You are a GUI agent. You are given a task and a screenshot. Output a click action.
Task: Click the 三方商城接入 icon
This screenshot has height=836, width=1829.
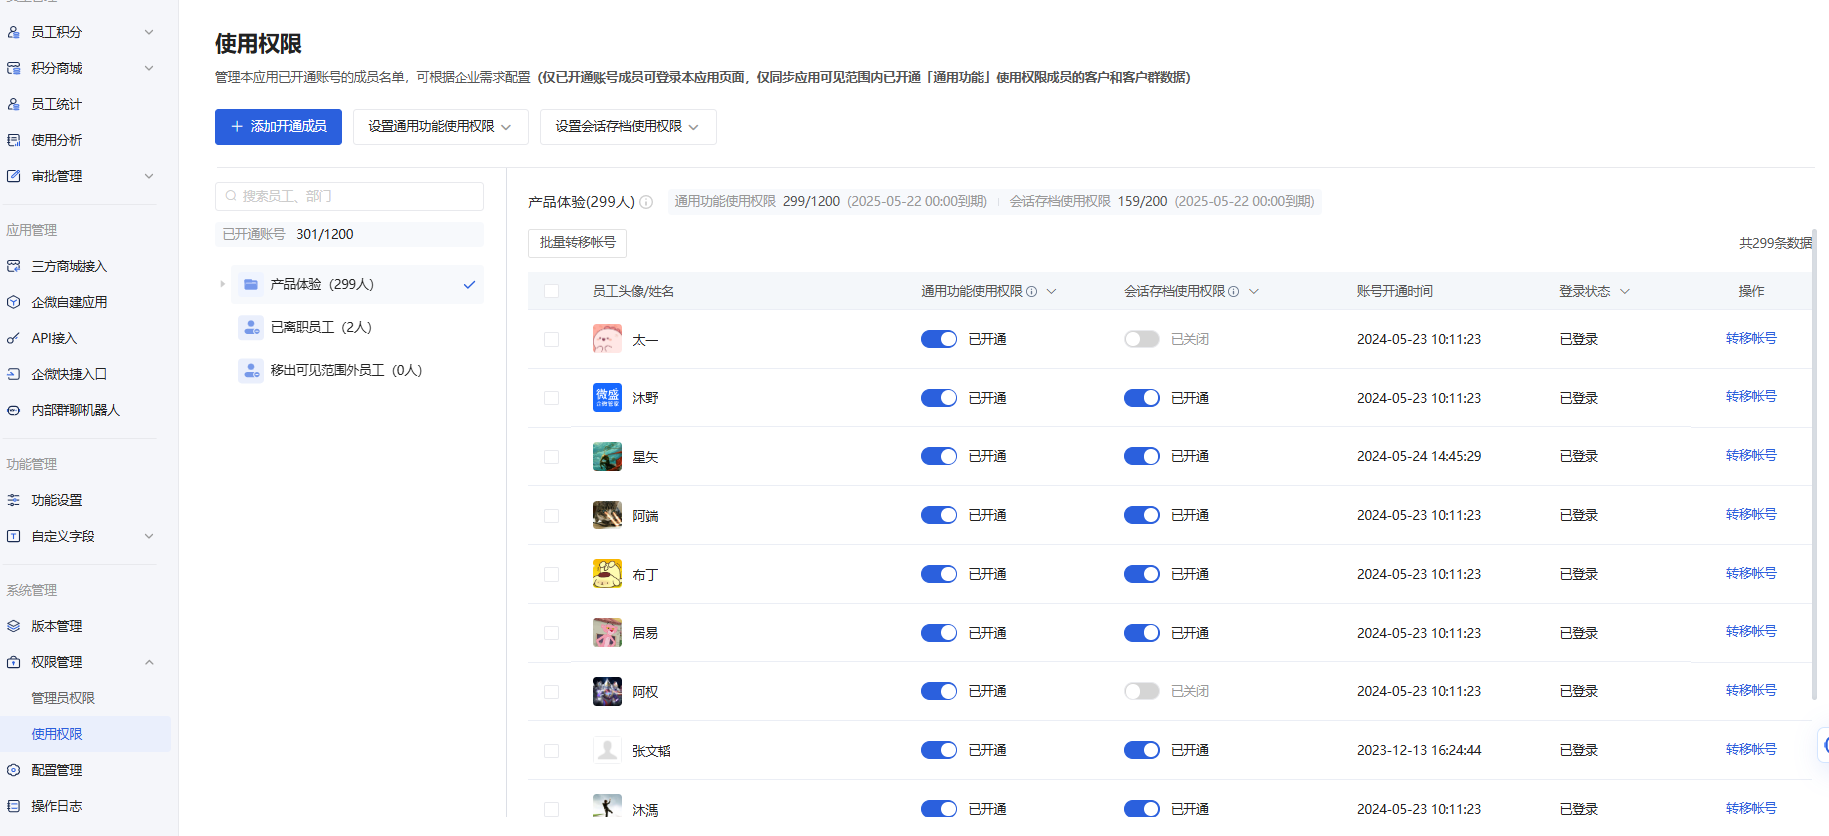pos(14,266)
